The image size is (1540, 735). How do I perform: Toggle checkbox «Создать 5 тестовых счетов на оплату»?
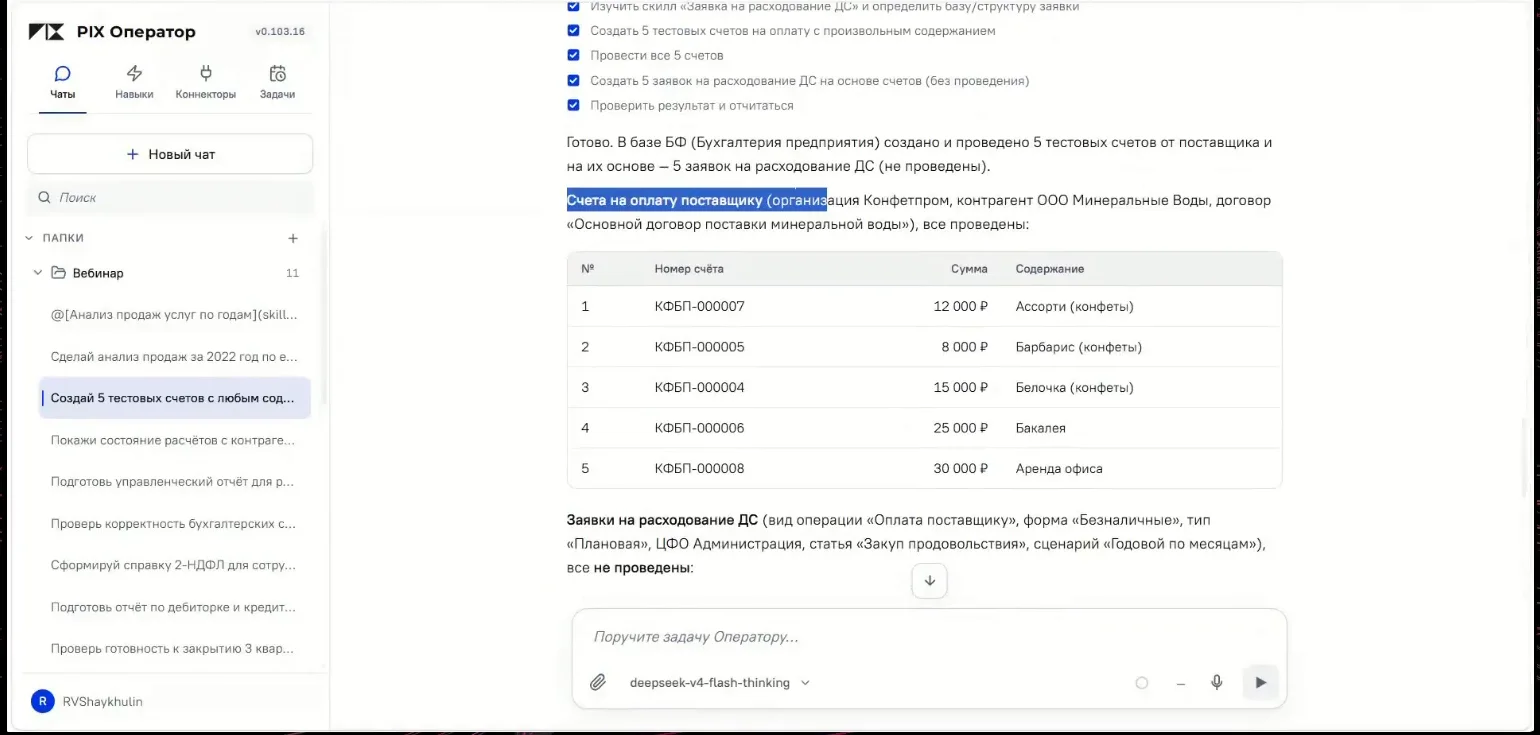click(x=573, y=31)
